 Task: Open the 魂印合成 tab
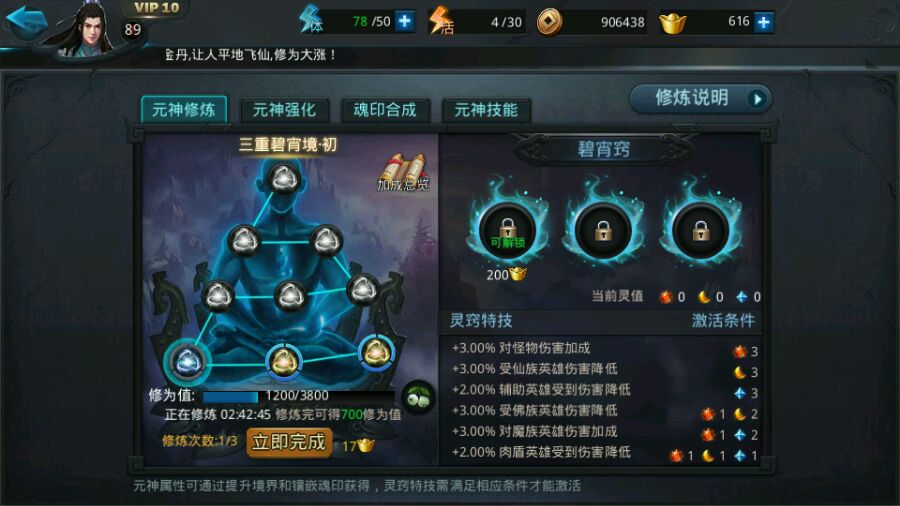coord(385,110)
